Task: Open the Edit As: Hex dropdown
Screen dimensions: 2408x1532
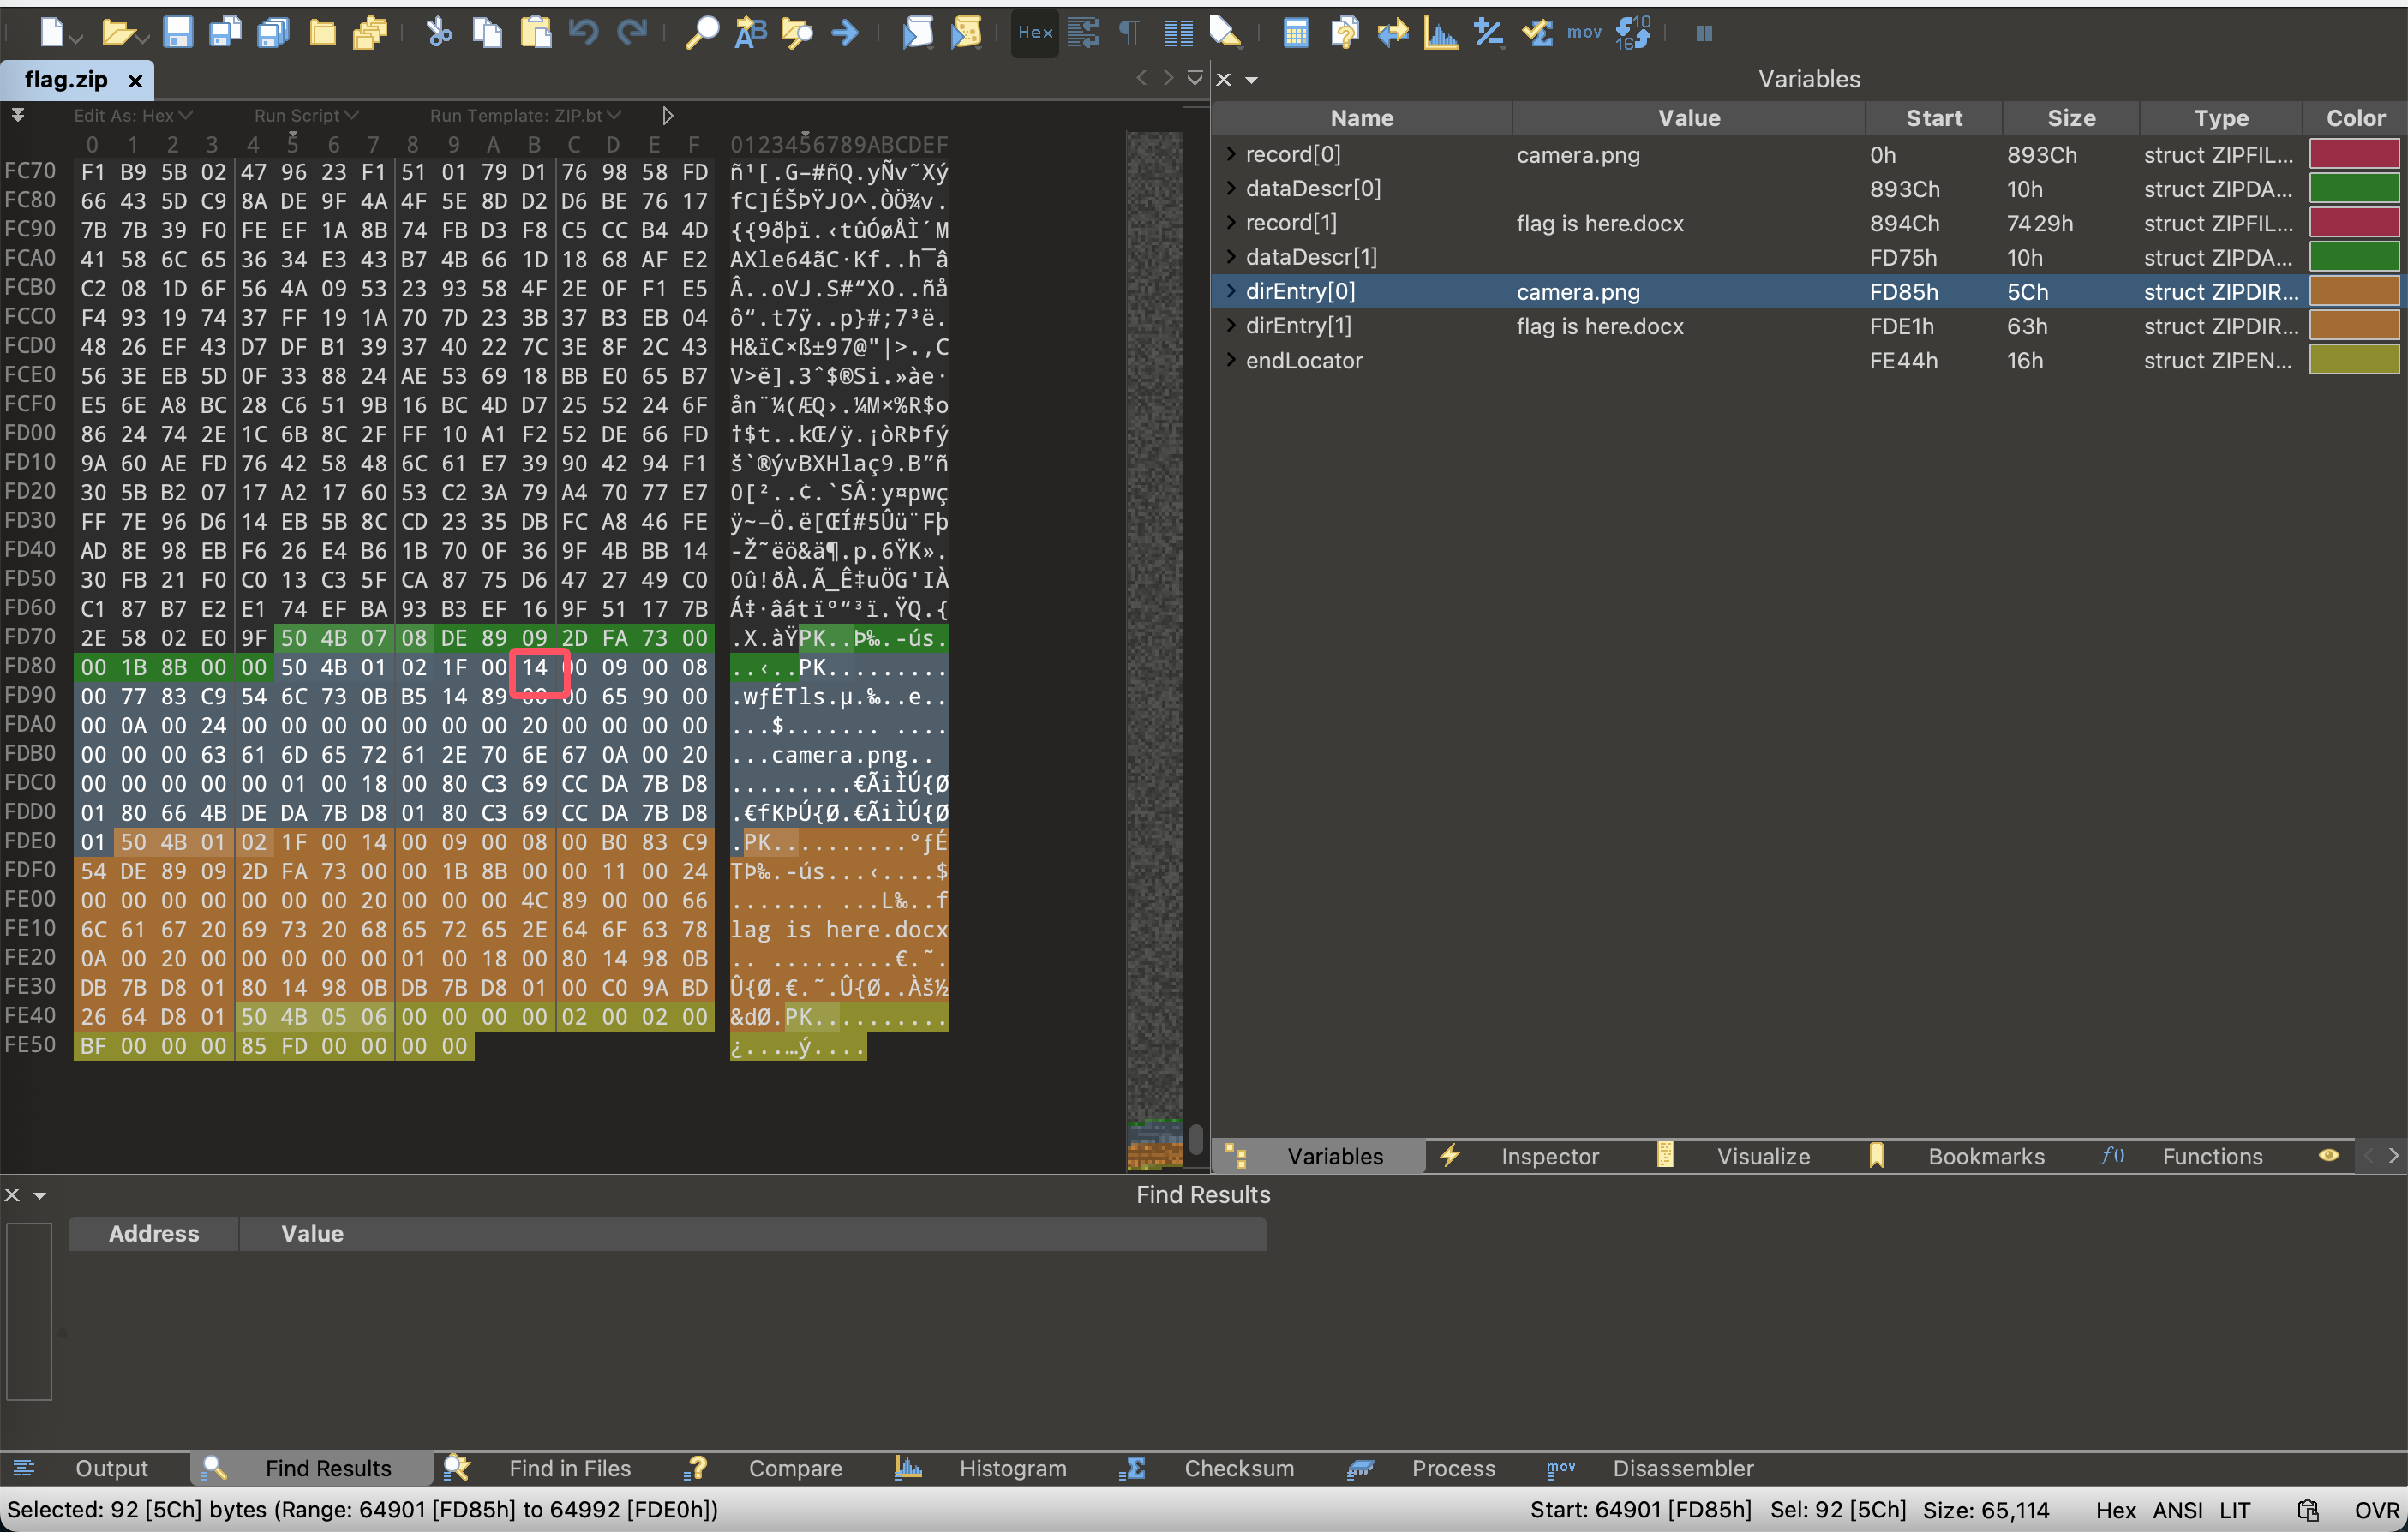Action: (x=133, y=116)
